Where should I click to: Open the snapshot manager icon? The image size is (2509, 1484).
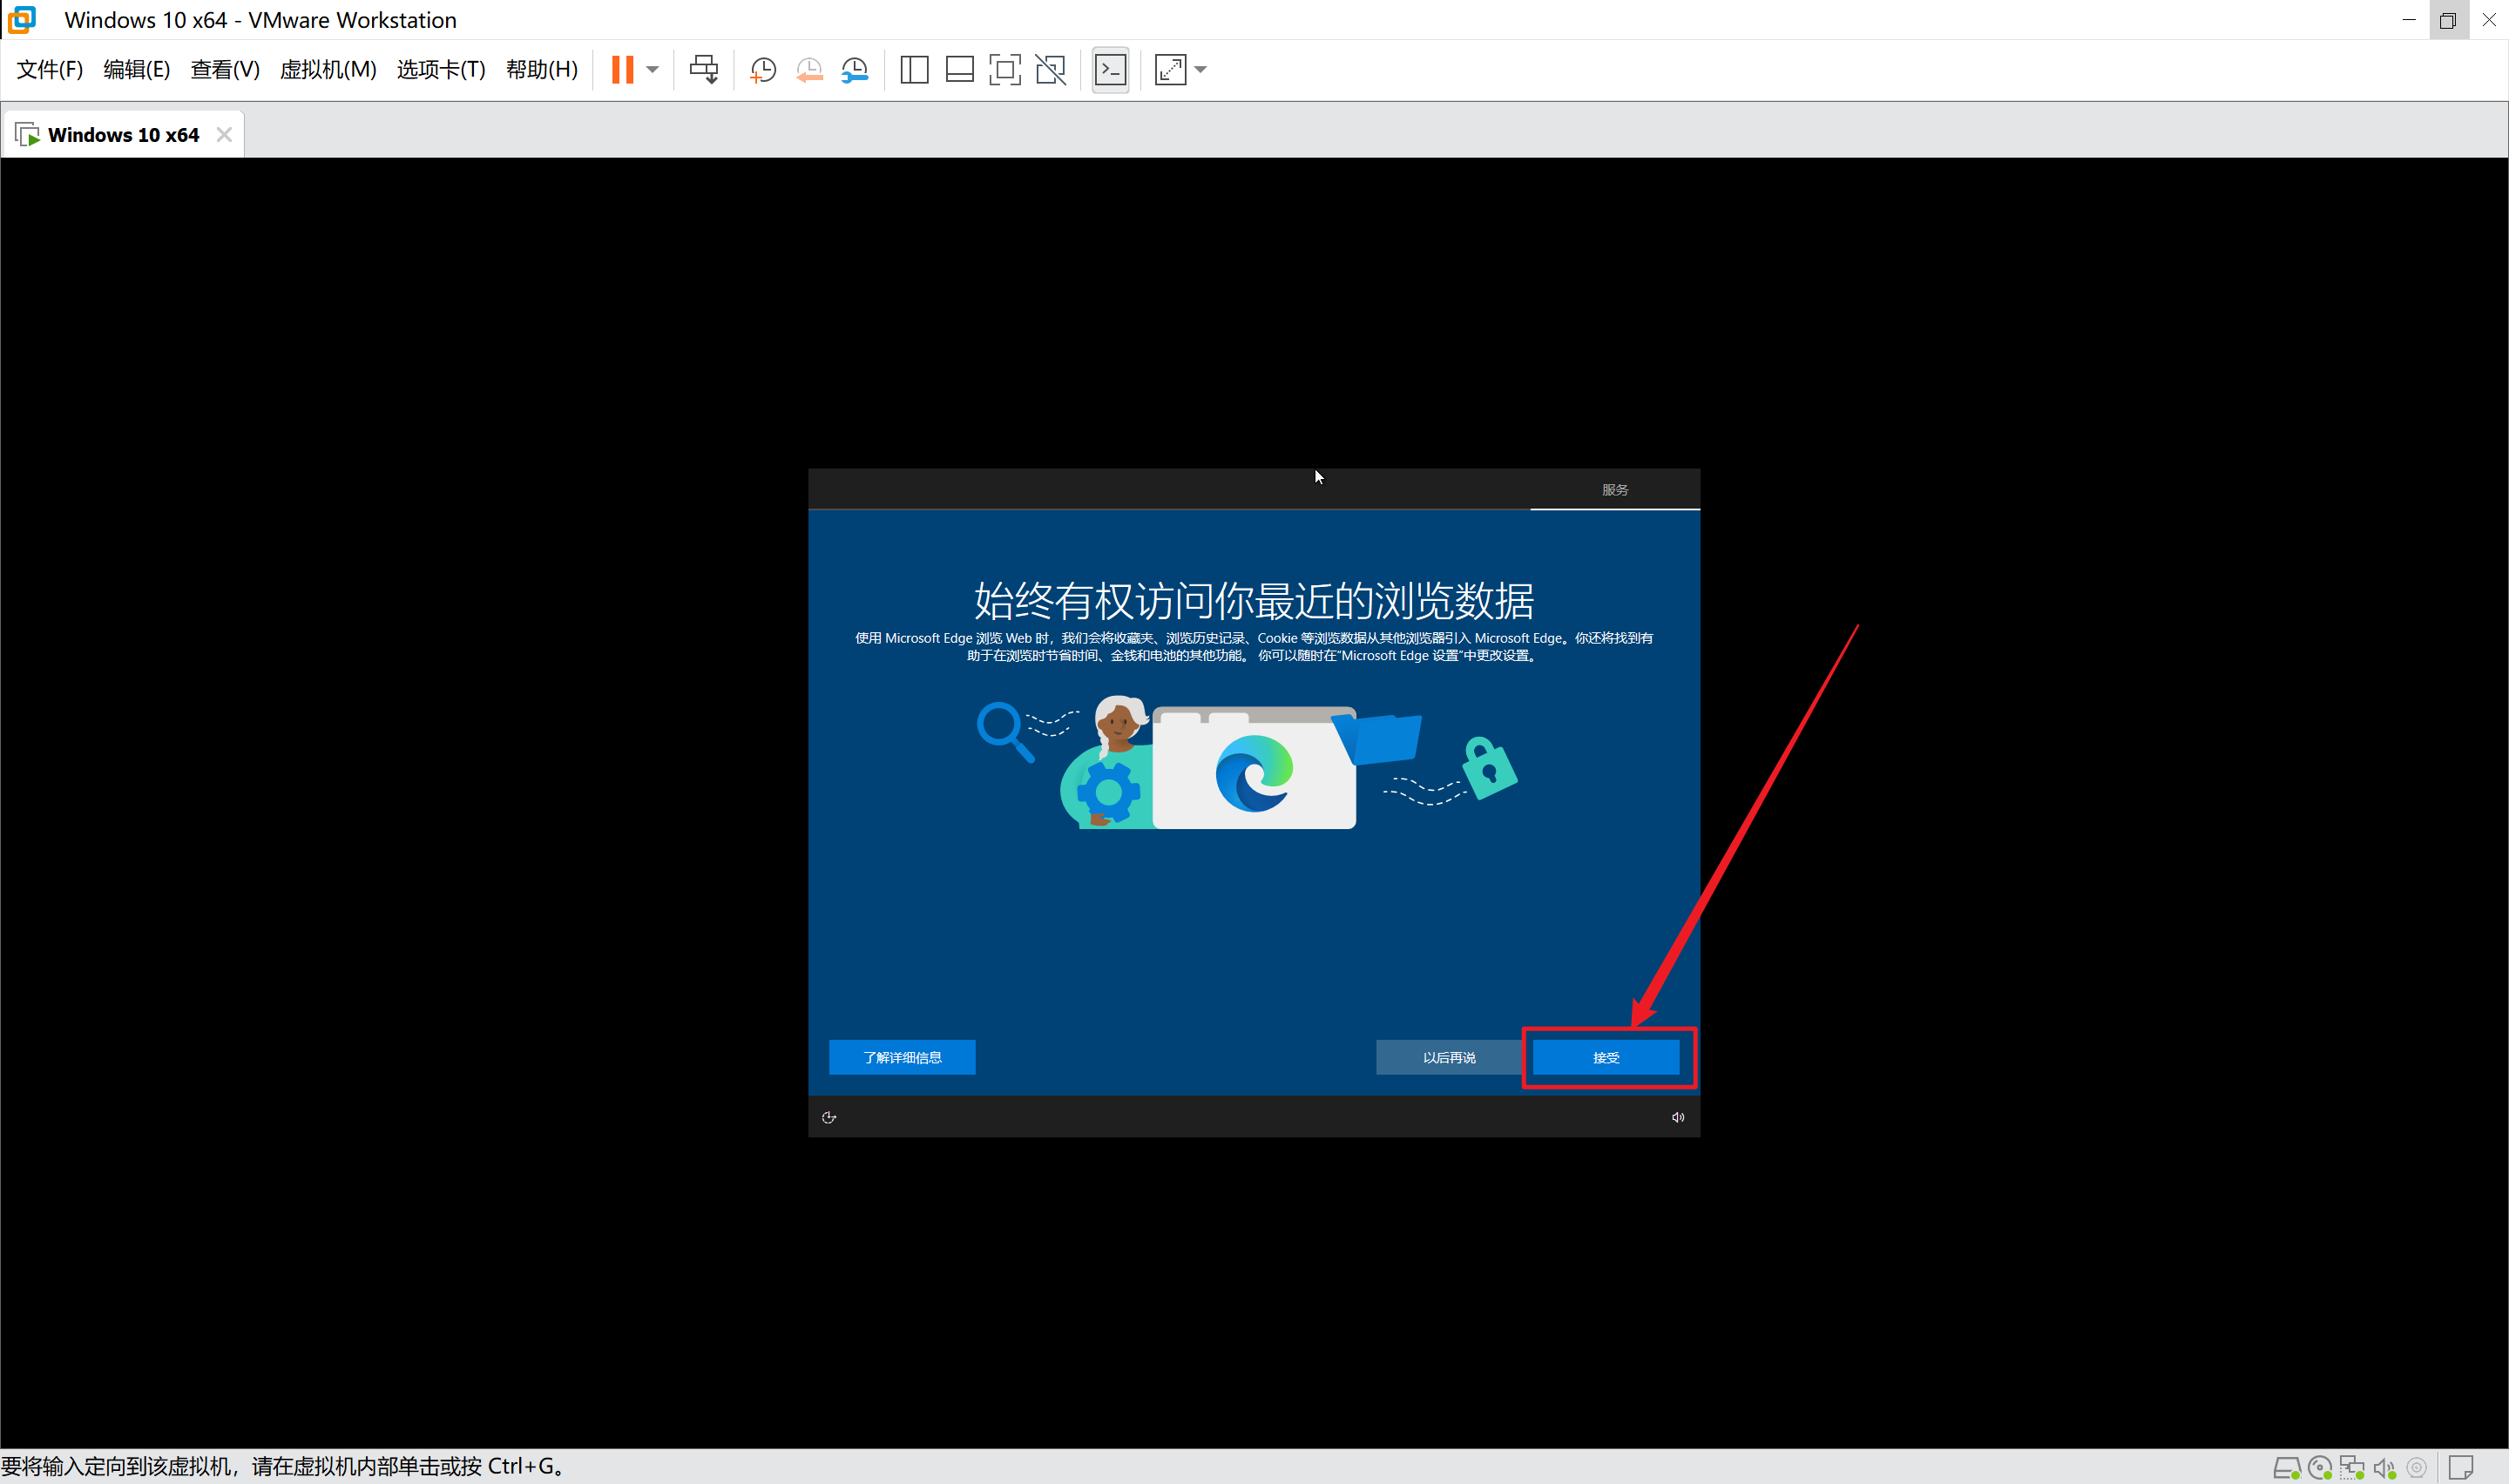[x=855, y=70]
